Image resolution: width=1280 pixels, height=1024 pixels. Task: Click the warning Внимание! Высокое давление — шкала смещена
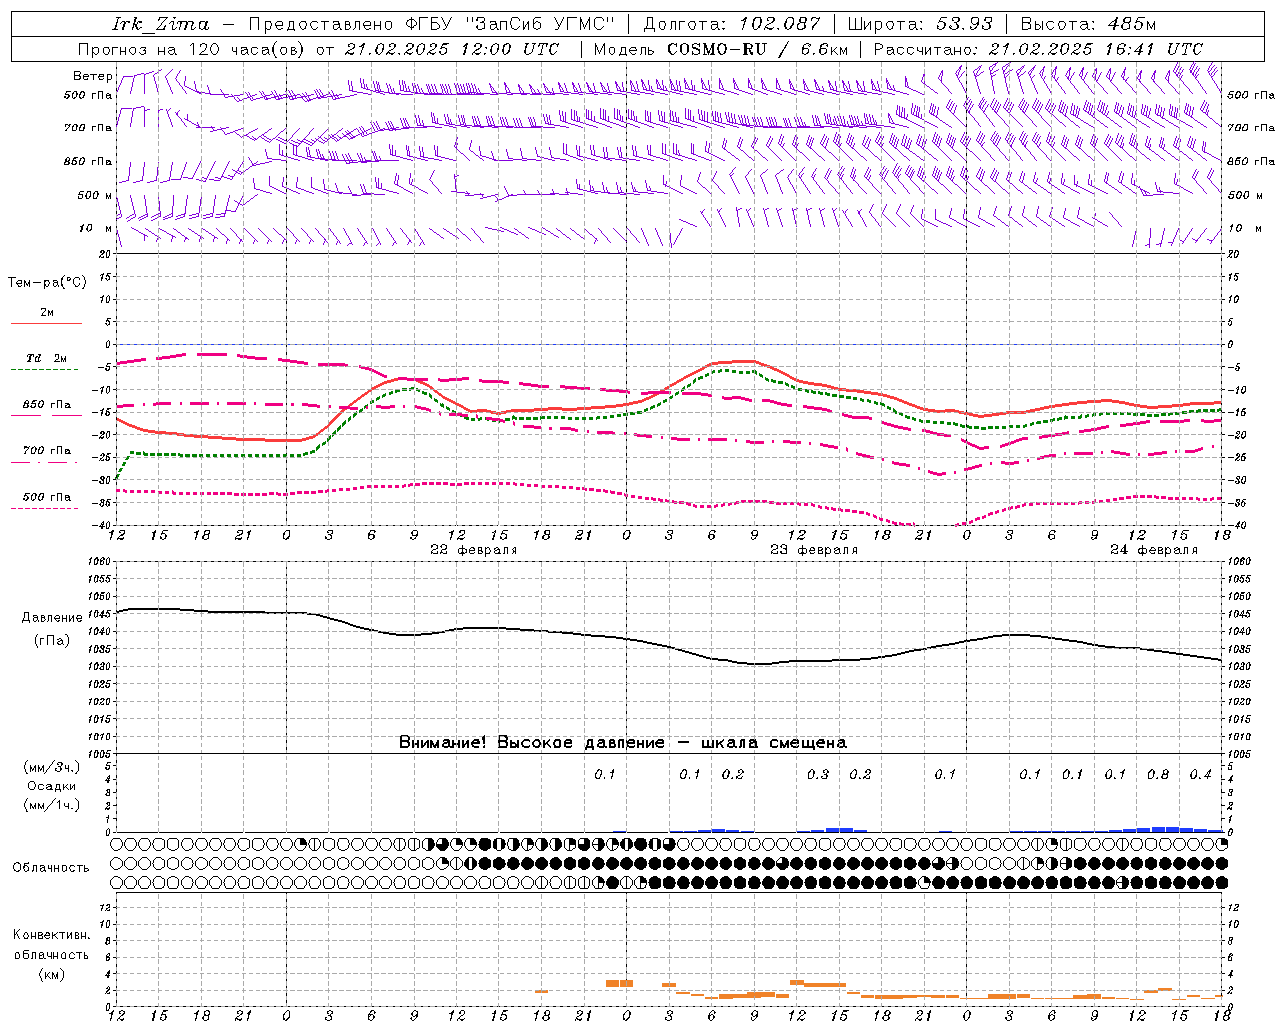[x=623, y=742]
